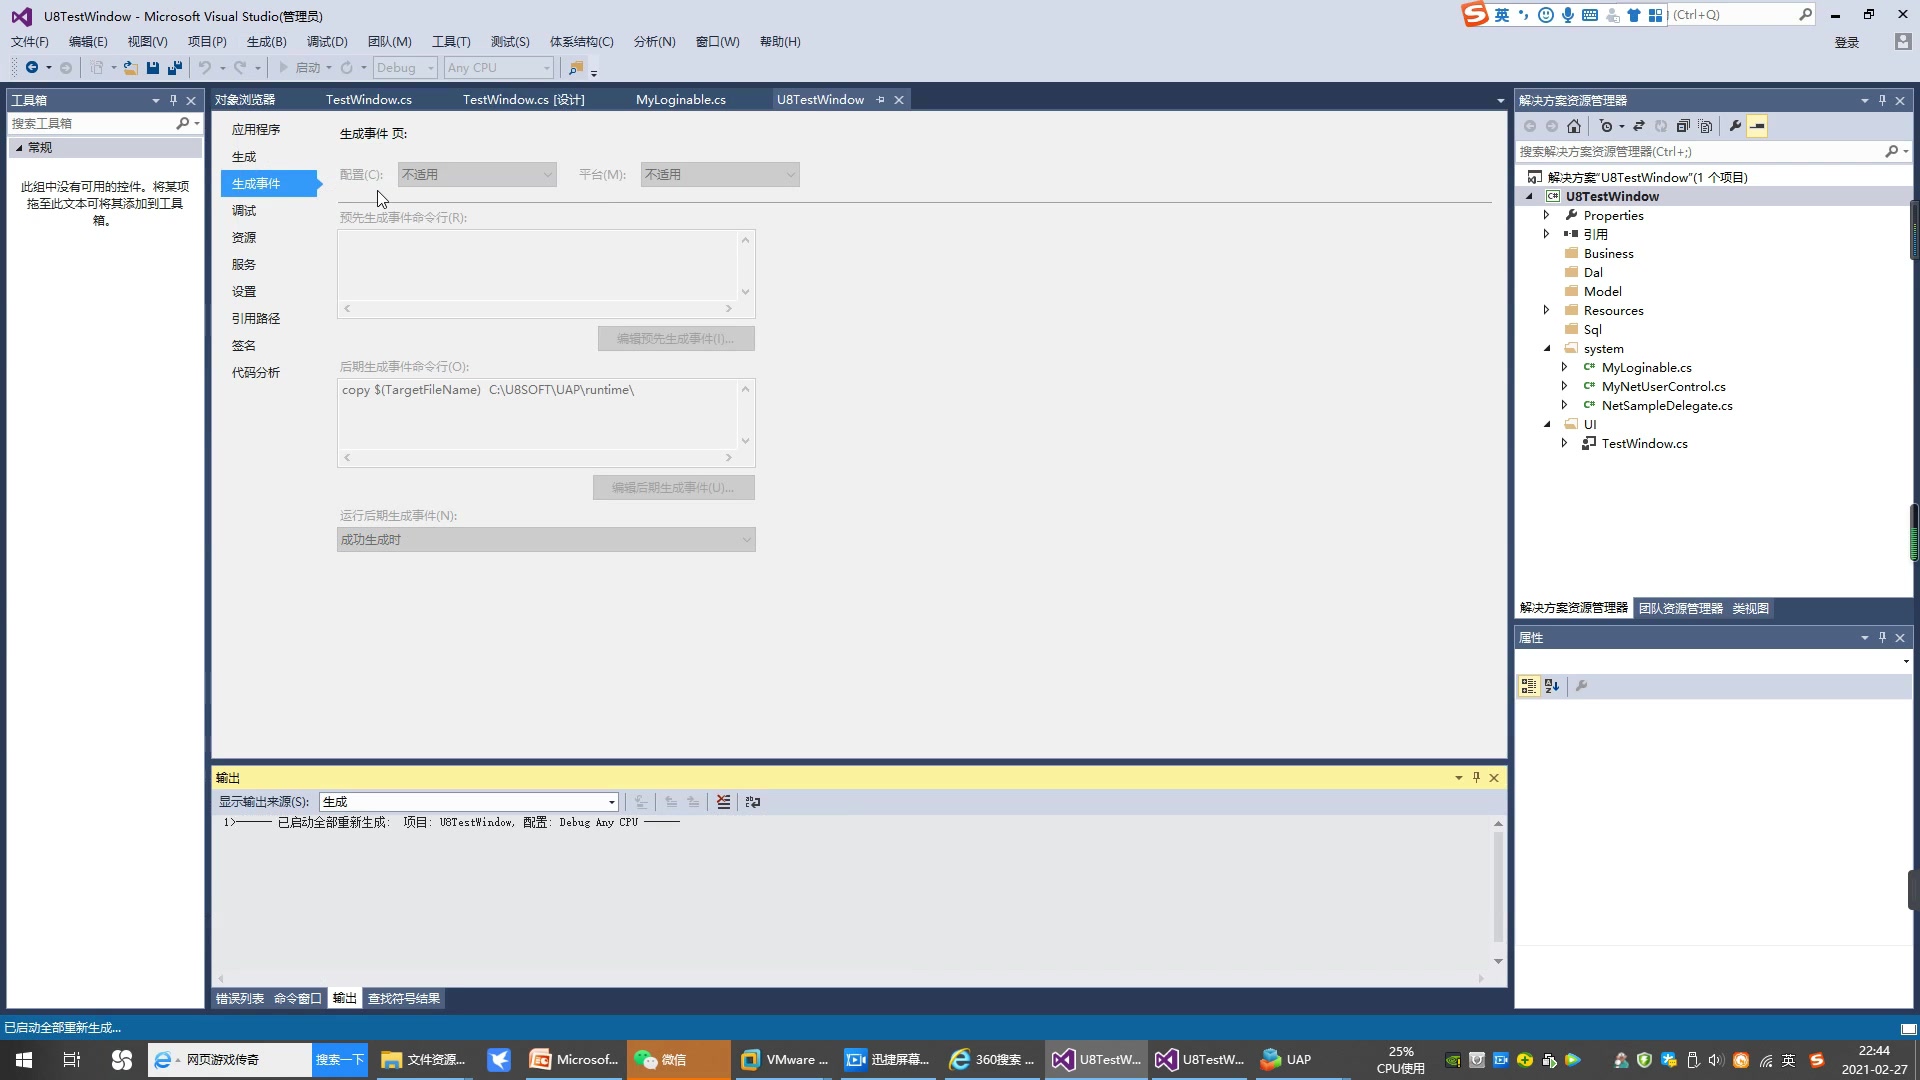Click the Navigate Backward arrow in the toolbar
The image size is (1920, 1080).
(x=32, y=67)
